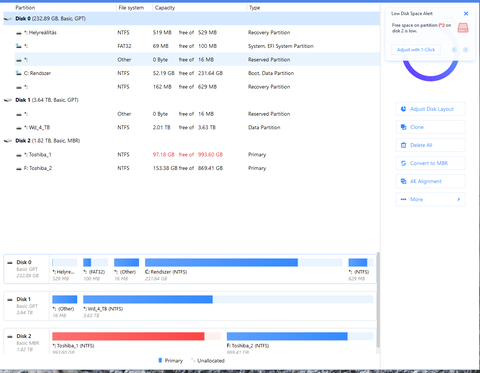Select Disk 2 in the disk map

coord(26,342)
